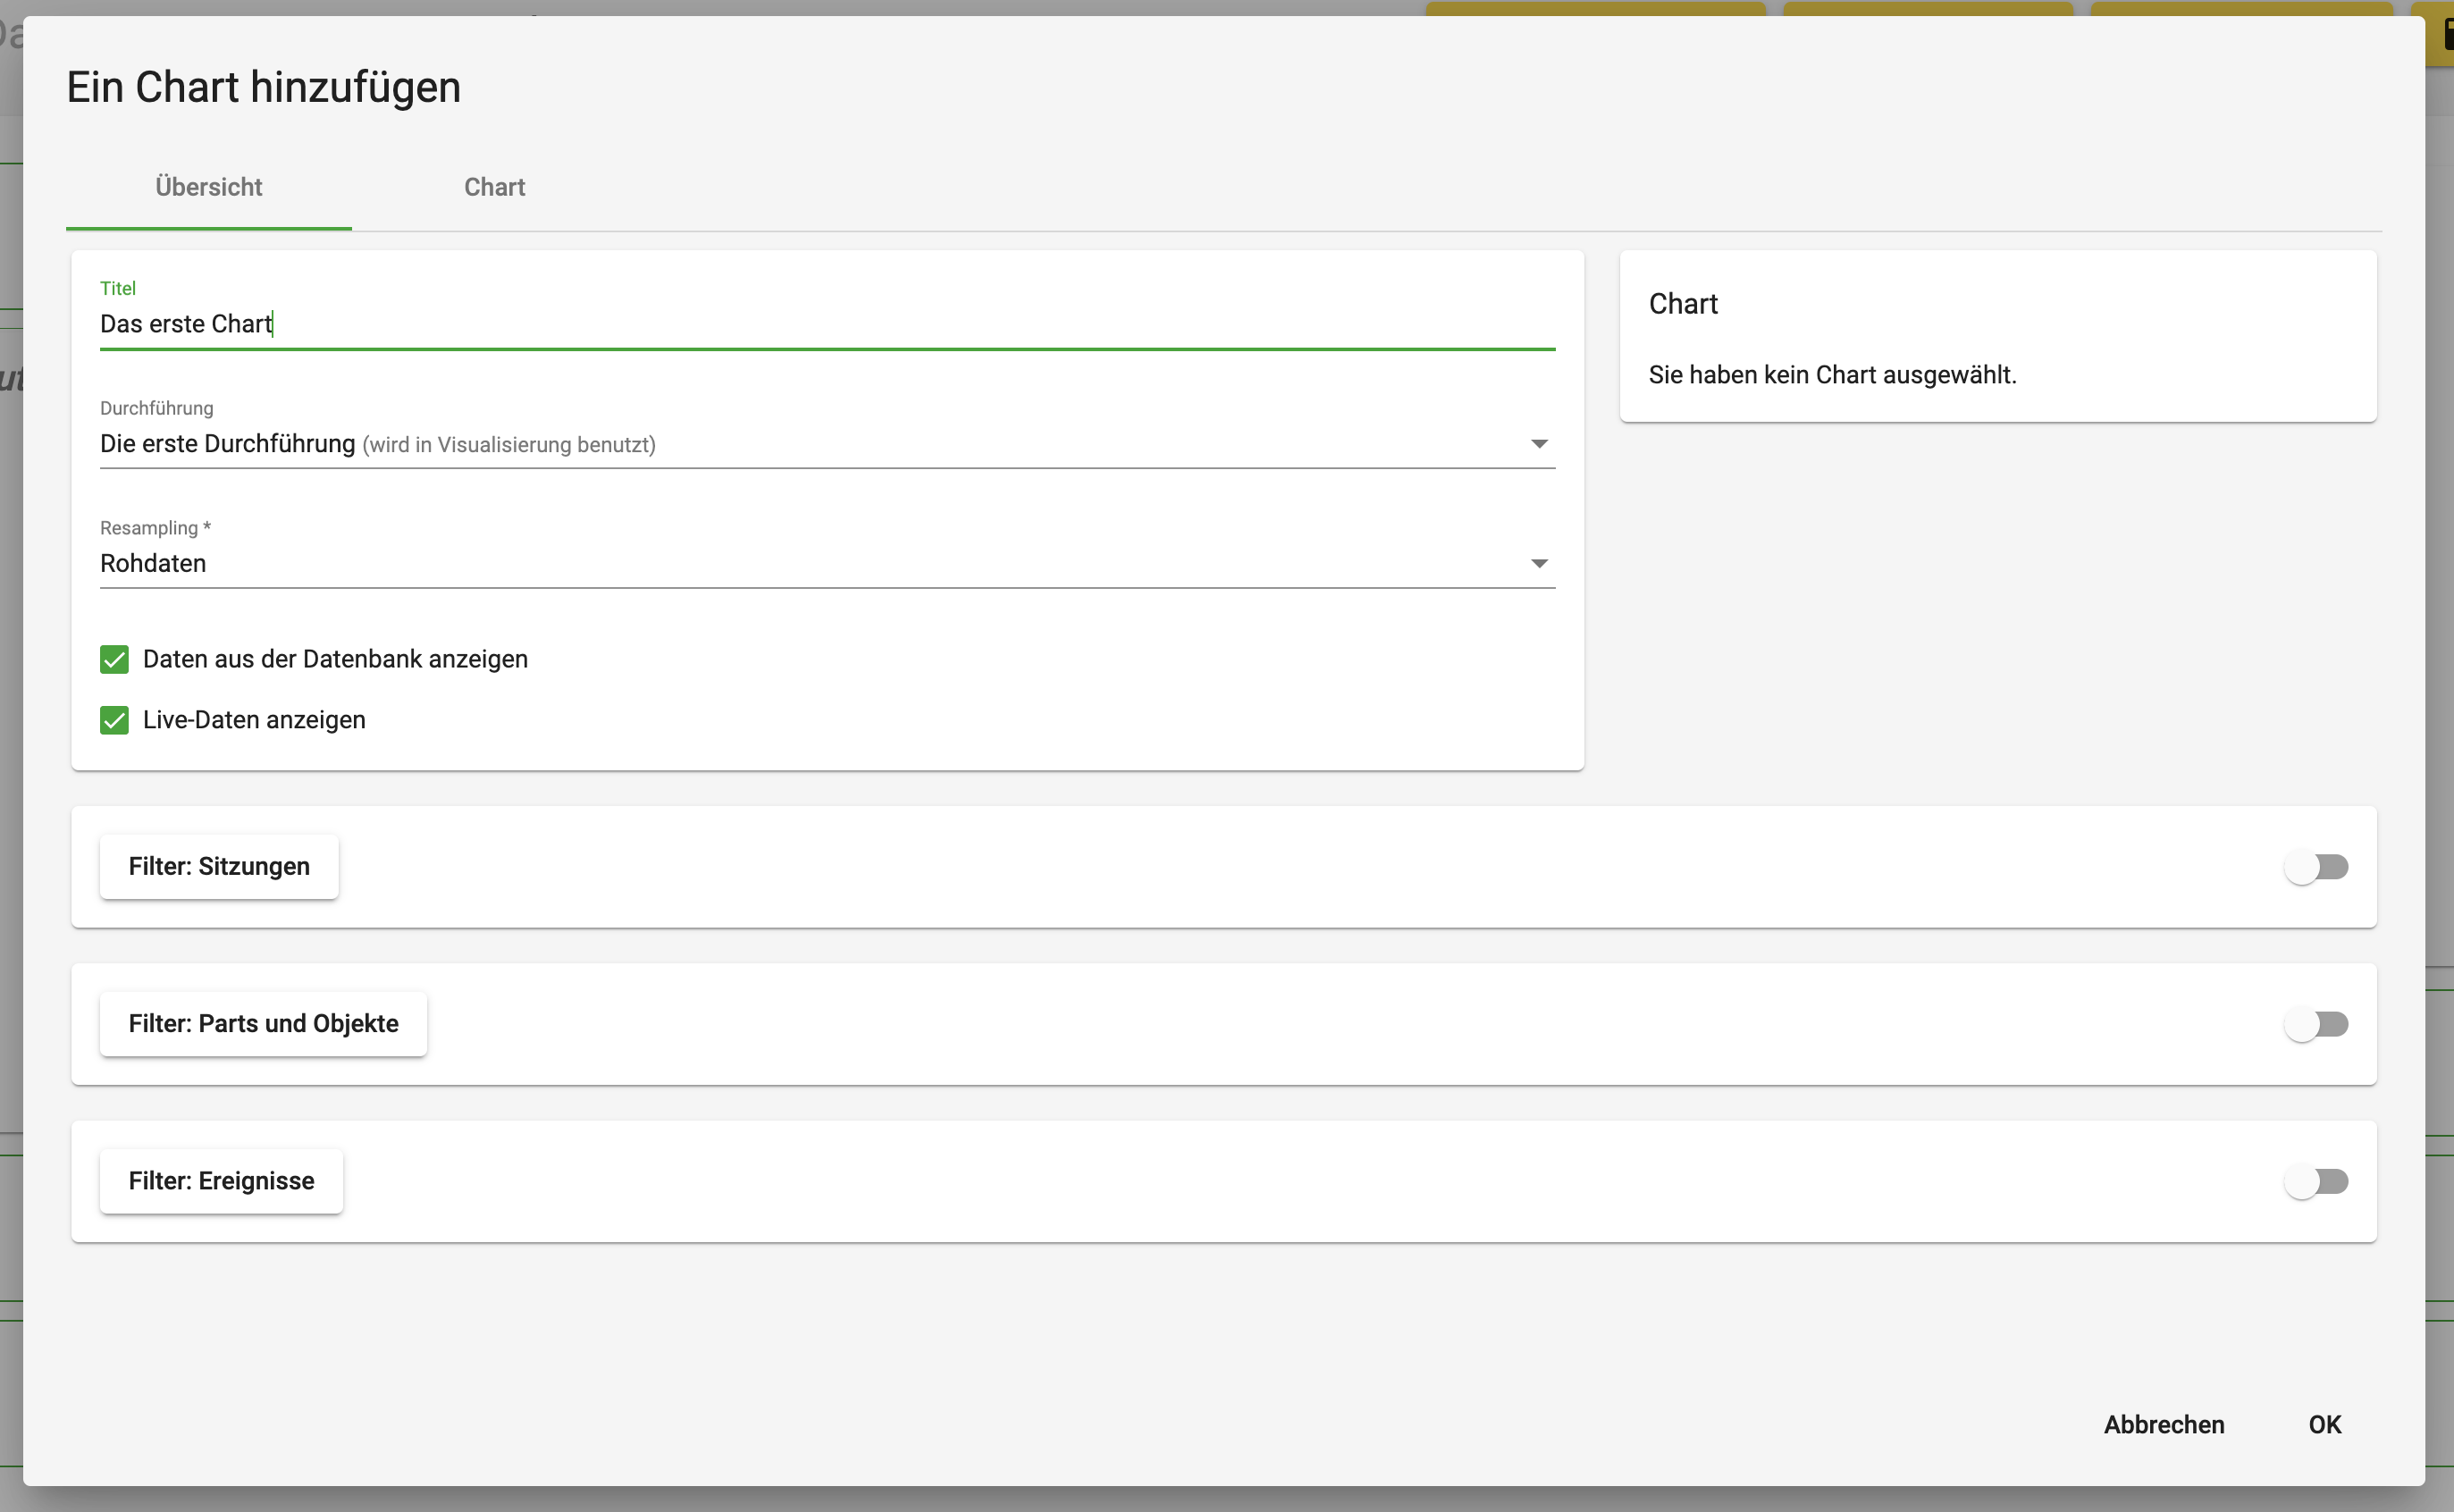Expand the Filter: Ereignisse panel

click(x=221, y=1181)
